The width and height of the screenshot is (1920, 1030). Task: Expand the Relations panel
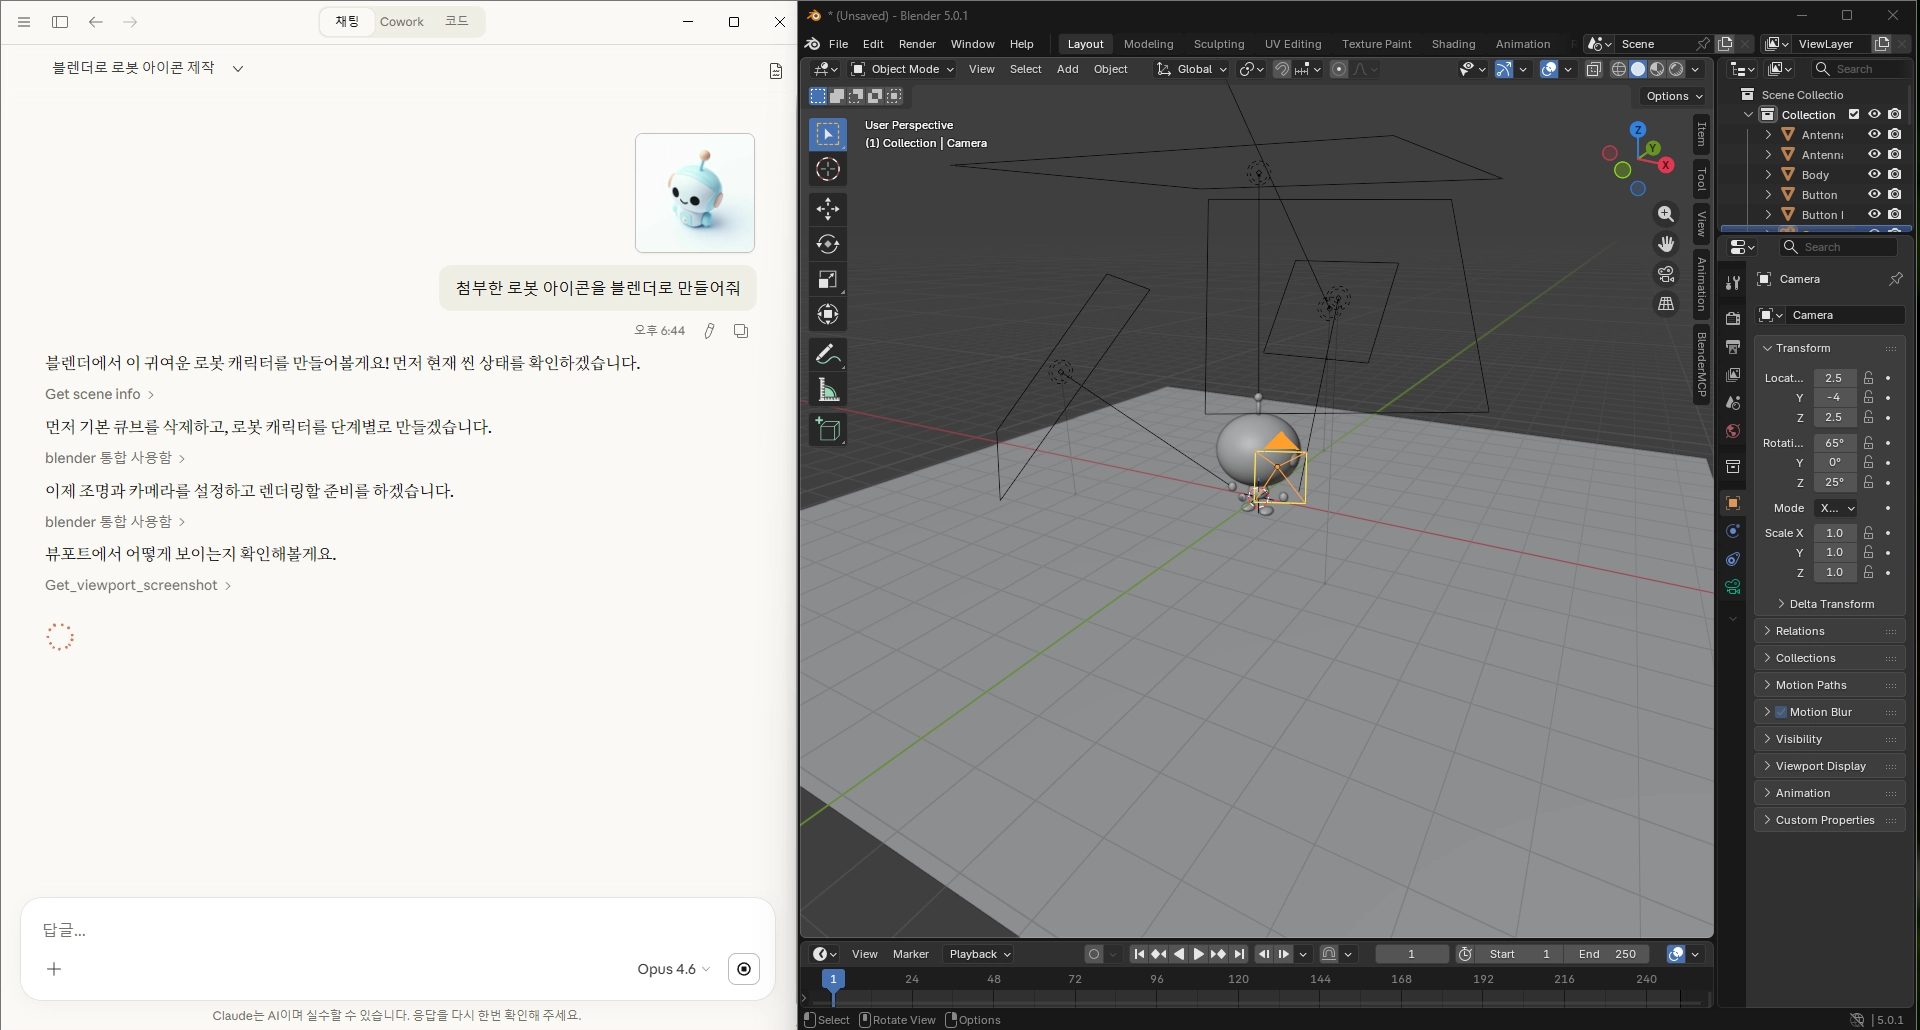point(1800,631)
